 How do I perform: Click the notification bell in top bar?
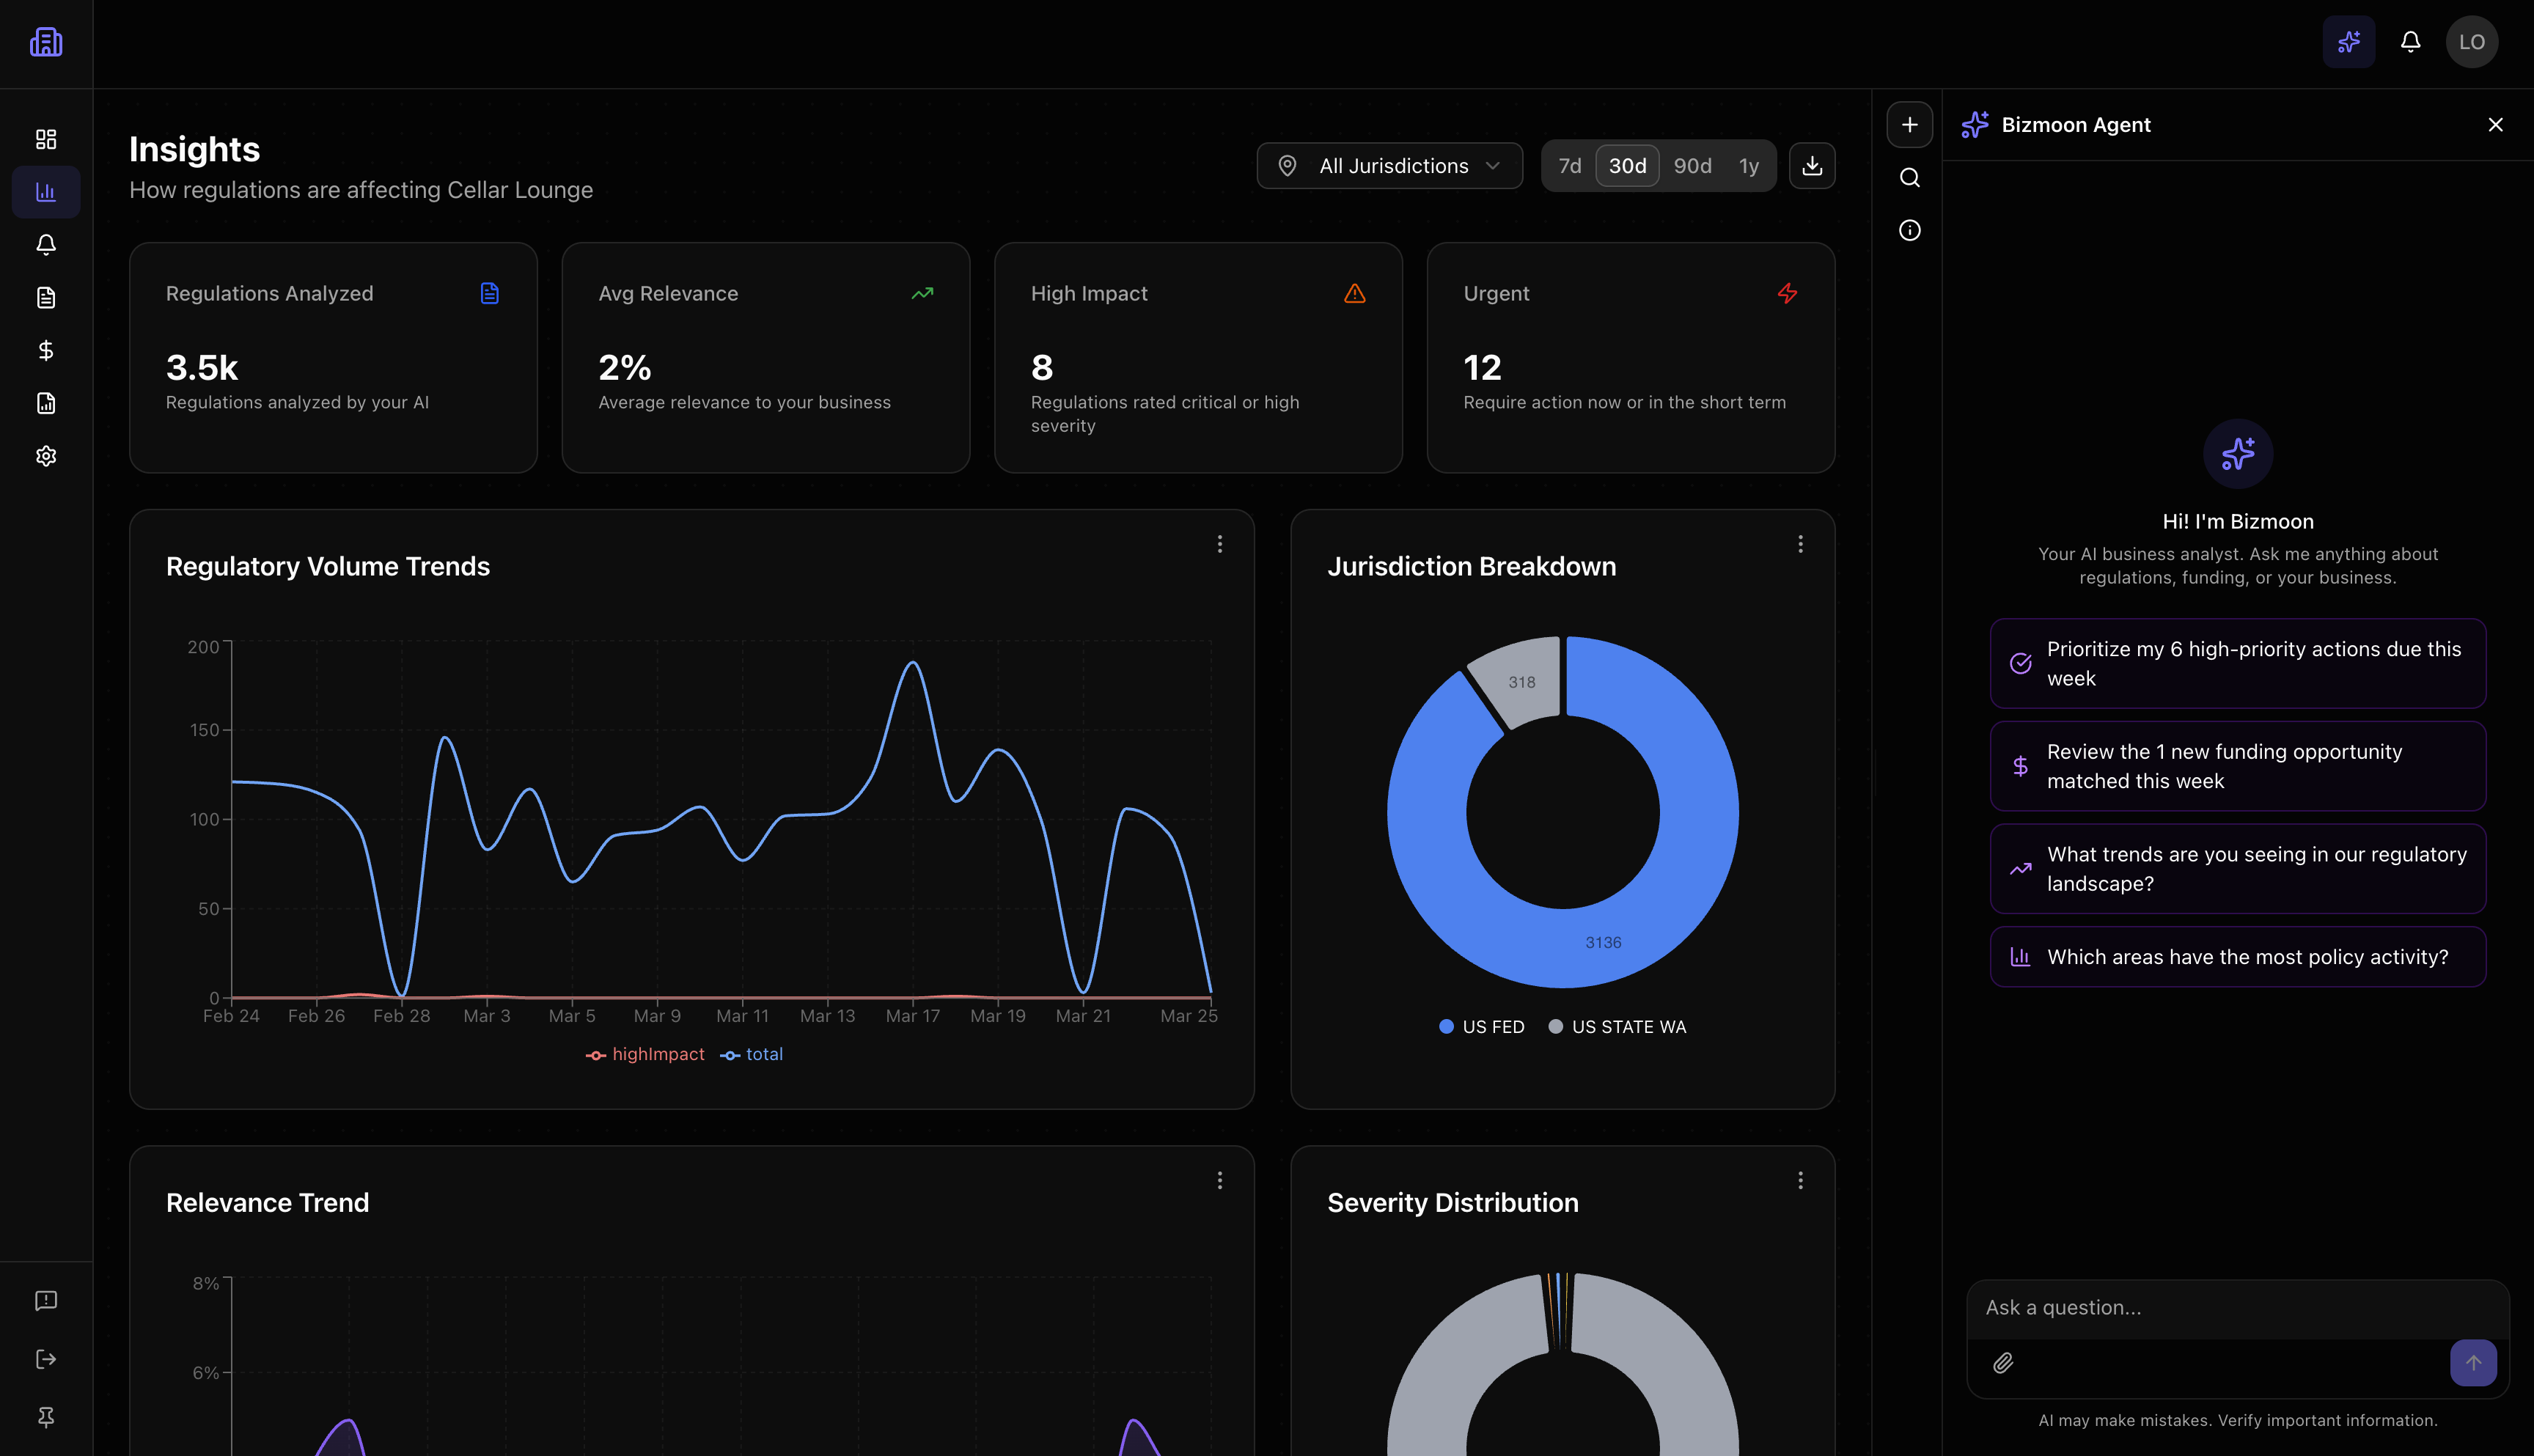(x=2410, y=42)
